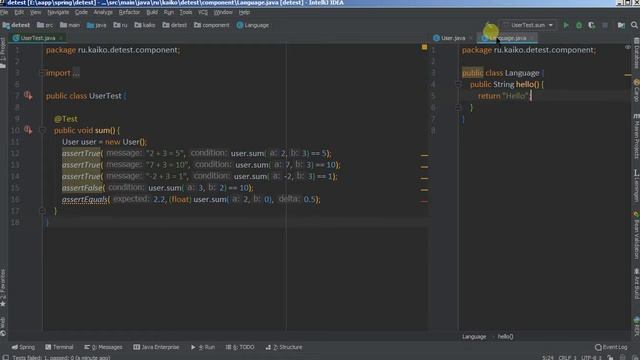Click hello() closing brace fold marker
Viewport: 640px width, 360px height.
pos(458,107)
